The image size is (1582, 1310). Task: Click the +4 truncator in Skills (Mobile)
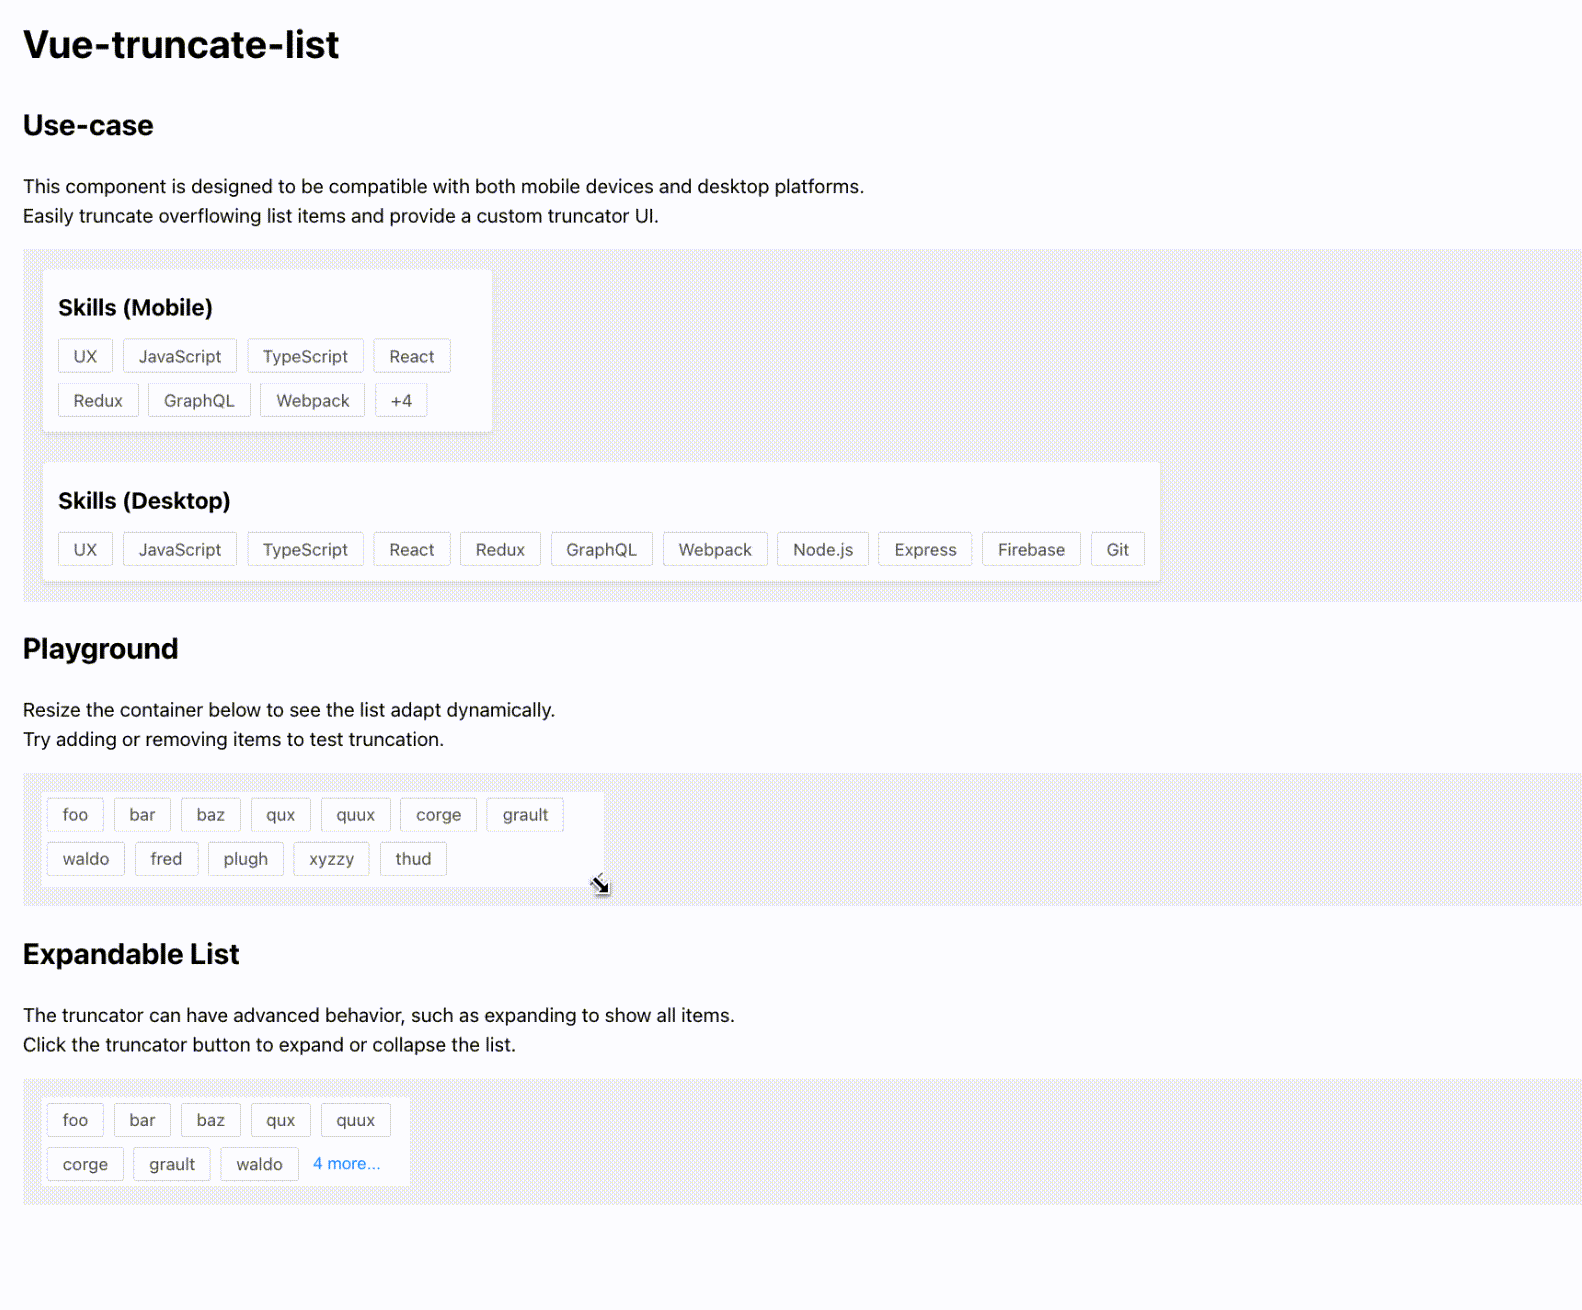[x=401, y=400]
